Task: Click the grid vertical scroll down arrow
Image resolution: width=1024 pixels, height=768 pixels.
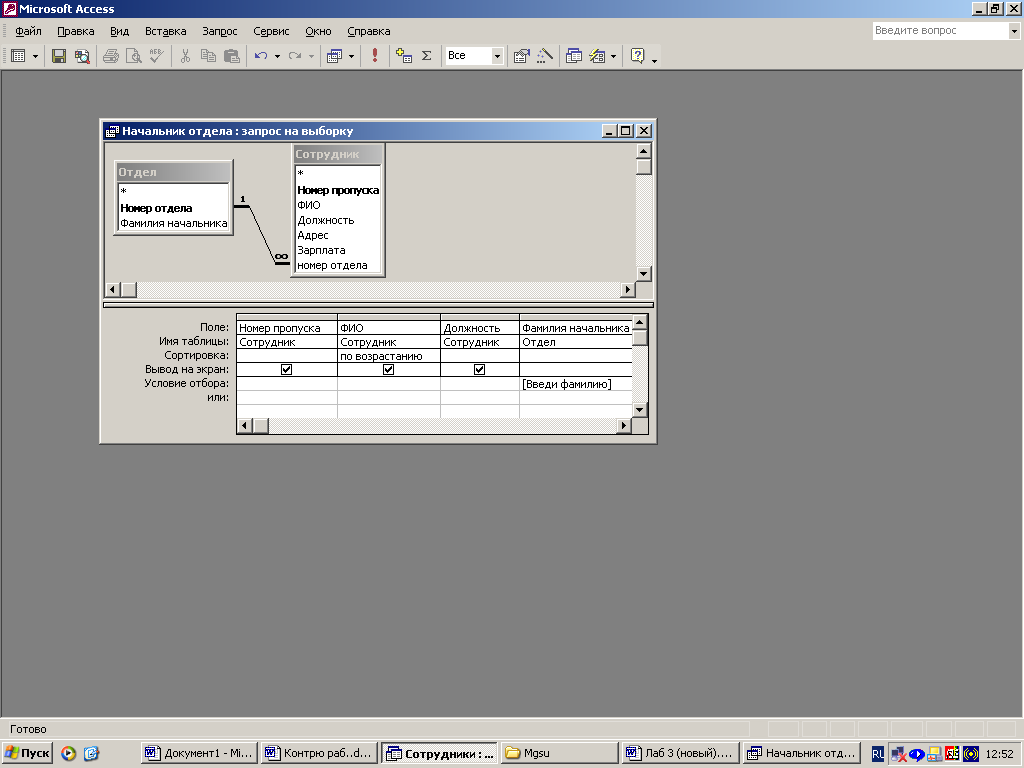Action: click(640, 409)
